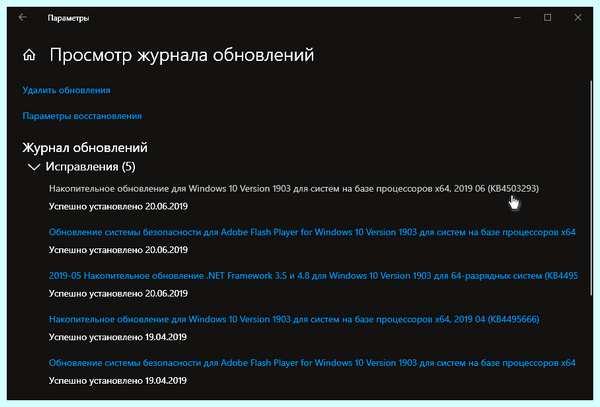Click install status below .NET Framework update
The height and width of the screenshot is (407, 600).
click(118, 294)
